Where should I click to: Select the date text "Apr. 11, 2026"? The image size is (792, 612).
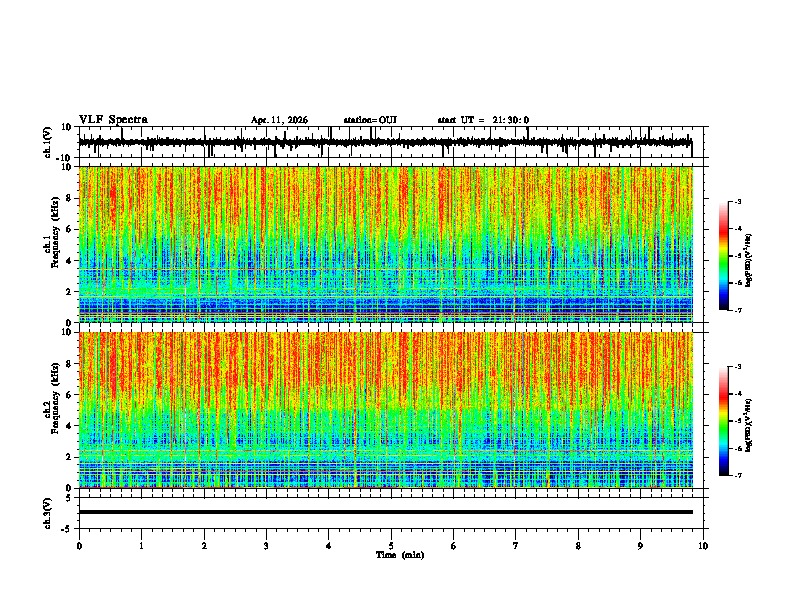coord(279,120)
